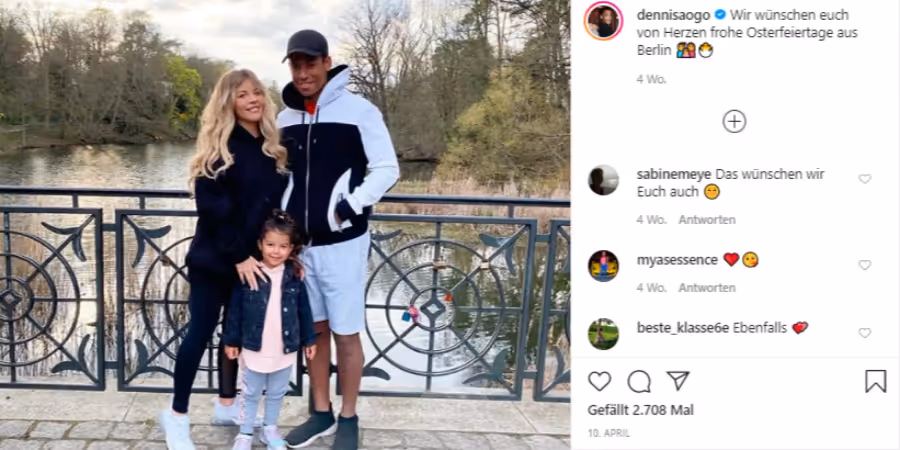Viewport: 900px width, 450px height.
Task: Open the comment speech bubble icon
Action: (x=639, y=381)
